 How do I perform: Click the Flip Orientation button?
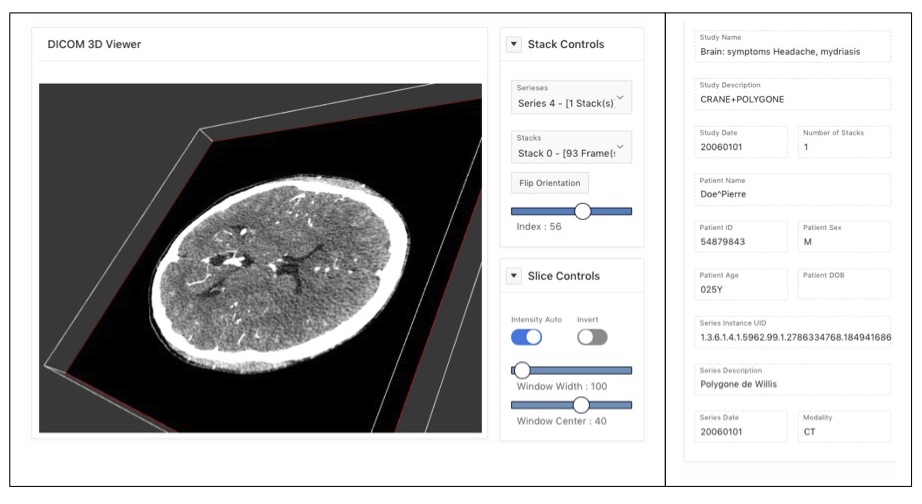tap(549, 183)
